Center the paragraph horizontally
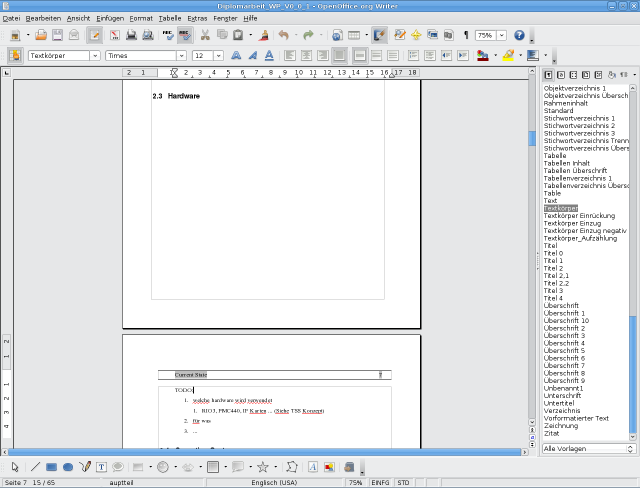This screenshot has width=640, height=488. (x=306, y=55)
